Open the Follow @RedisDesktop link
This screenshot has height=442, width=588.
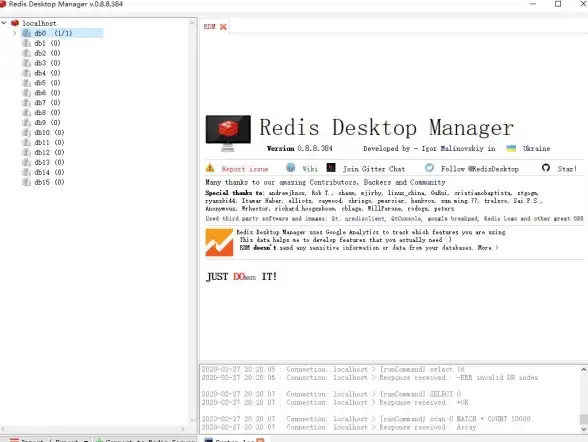pyautogui.click(x=480, y=169)
